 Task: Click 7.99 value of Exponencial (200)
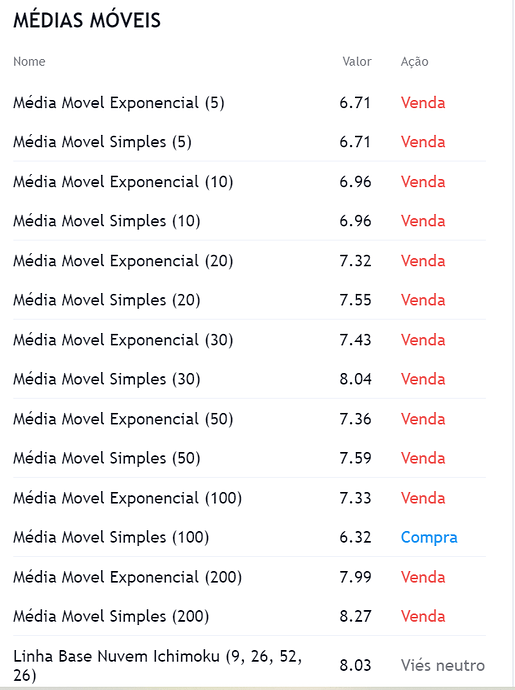click(355, 577)
